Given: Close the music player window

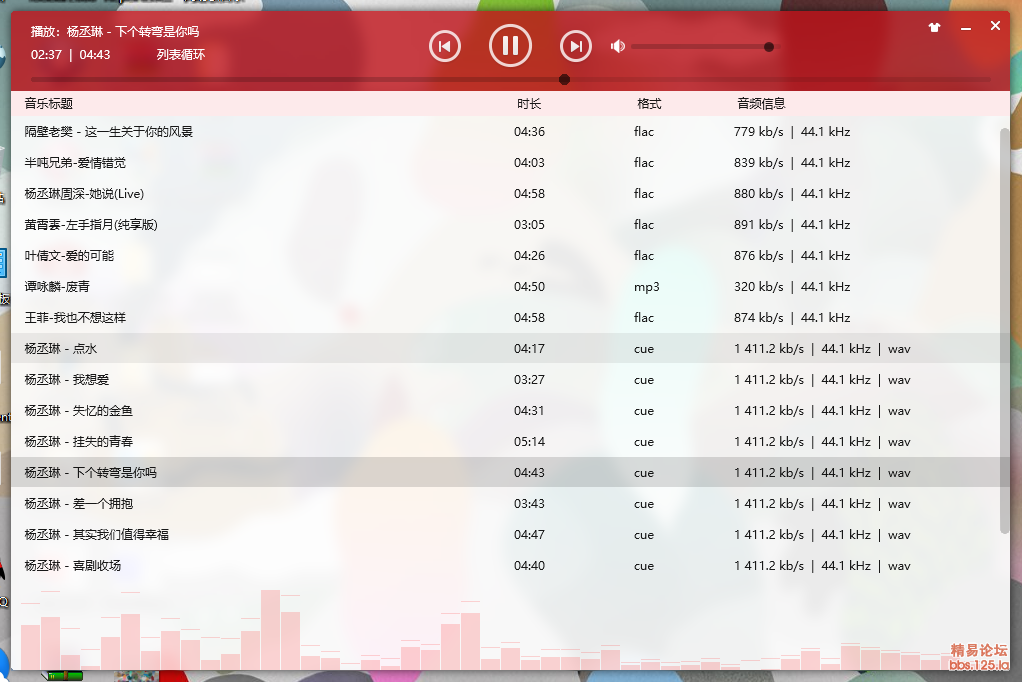Looking at the screenshot, I should pyautogui.click(x=995, y=26).
